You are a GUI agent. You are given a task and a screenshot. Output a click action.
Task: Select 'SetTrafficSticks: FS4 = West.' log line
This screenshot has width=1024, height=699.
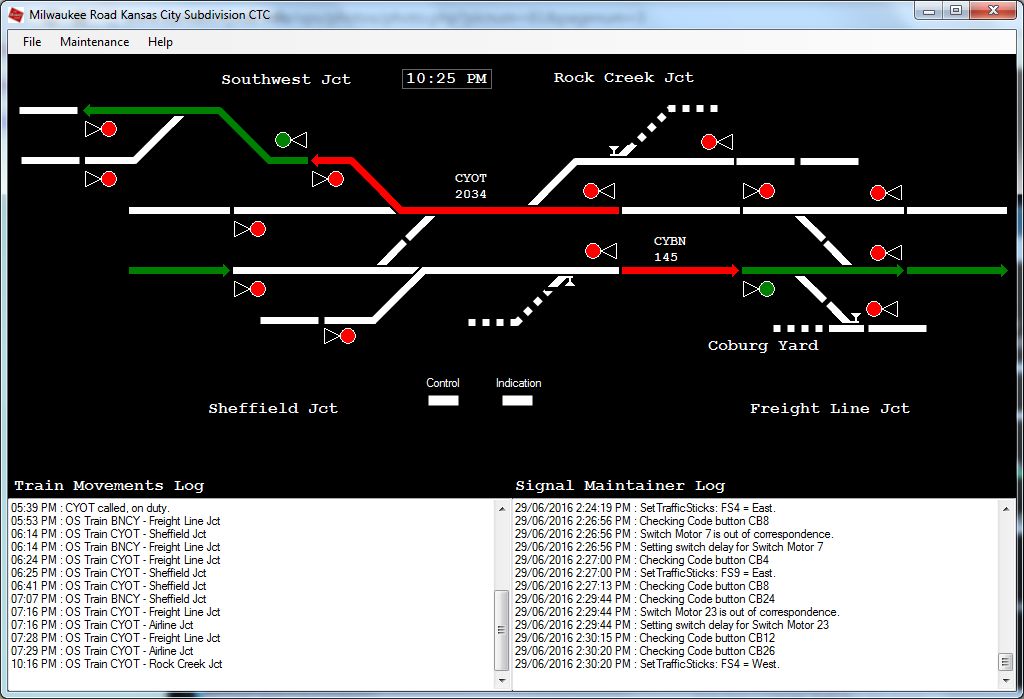coord(647,664)
